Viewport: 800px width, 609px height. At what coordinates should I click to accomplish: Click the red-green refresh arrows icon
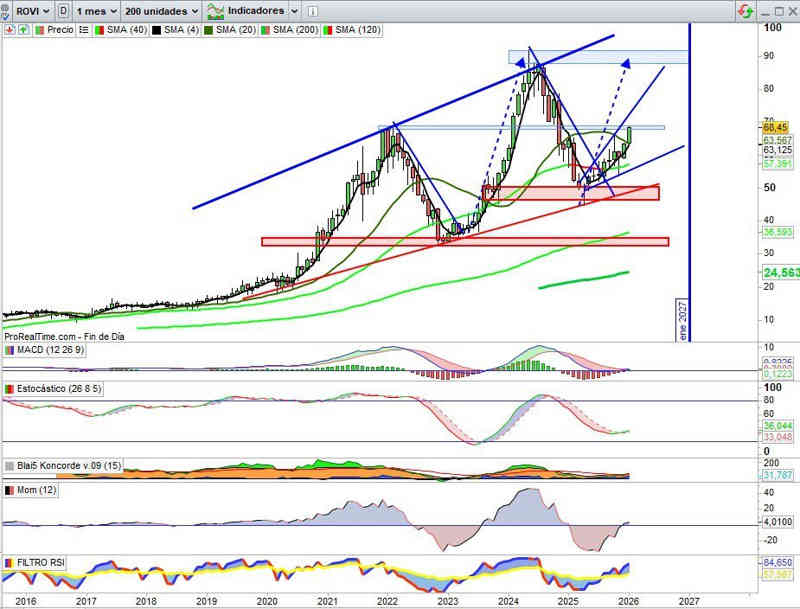tap(745, 11)
